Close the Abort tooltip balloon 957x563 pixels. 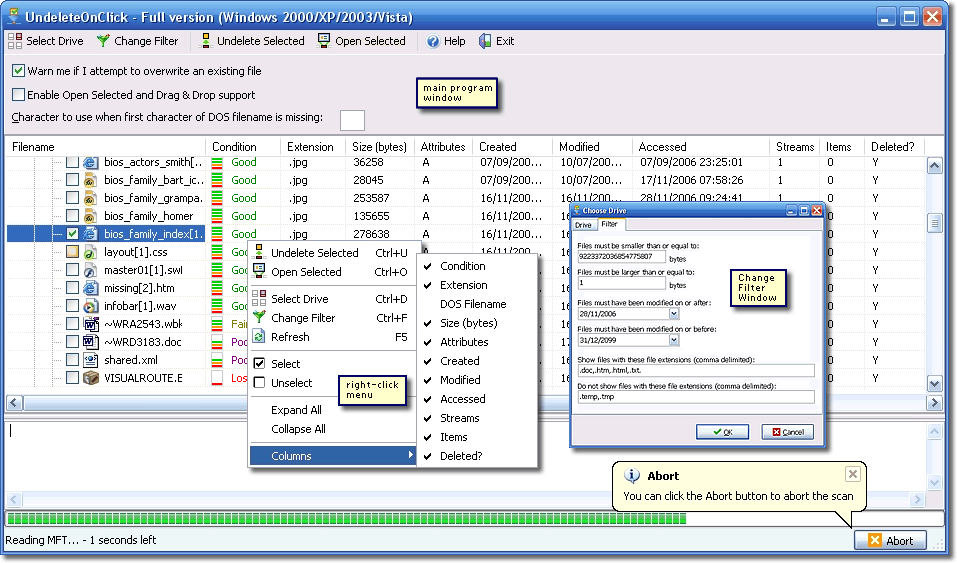click(x=852, y=474)
